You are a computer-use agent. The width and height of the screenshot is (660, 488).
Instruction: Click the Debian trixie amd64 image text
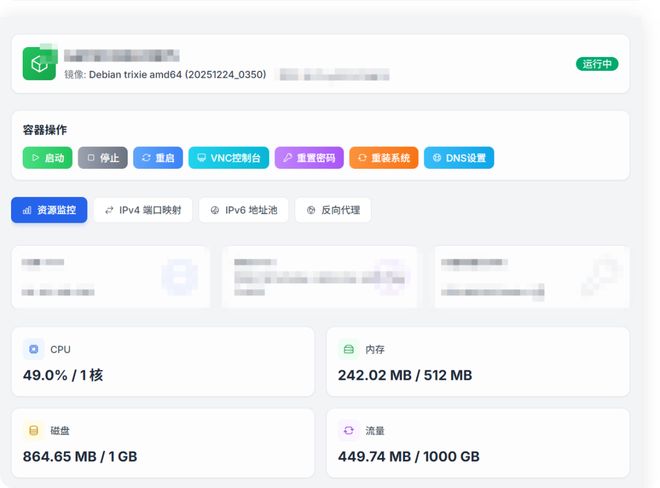[x=178, y=75]
